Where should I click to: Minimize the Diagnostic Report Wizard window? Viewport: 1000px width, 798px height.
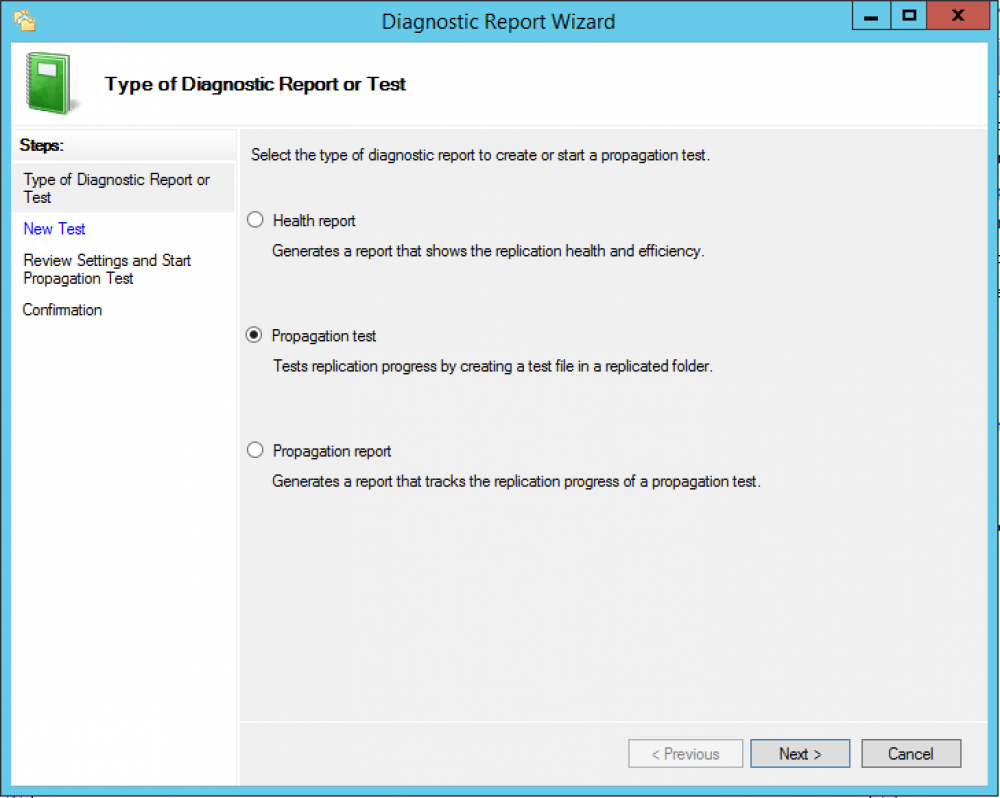pyautogui.click(x=869, y=16)
